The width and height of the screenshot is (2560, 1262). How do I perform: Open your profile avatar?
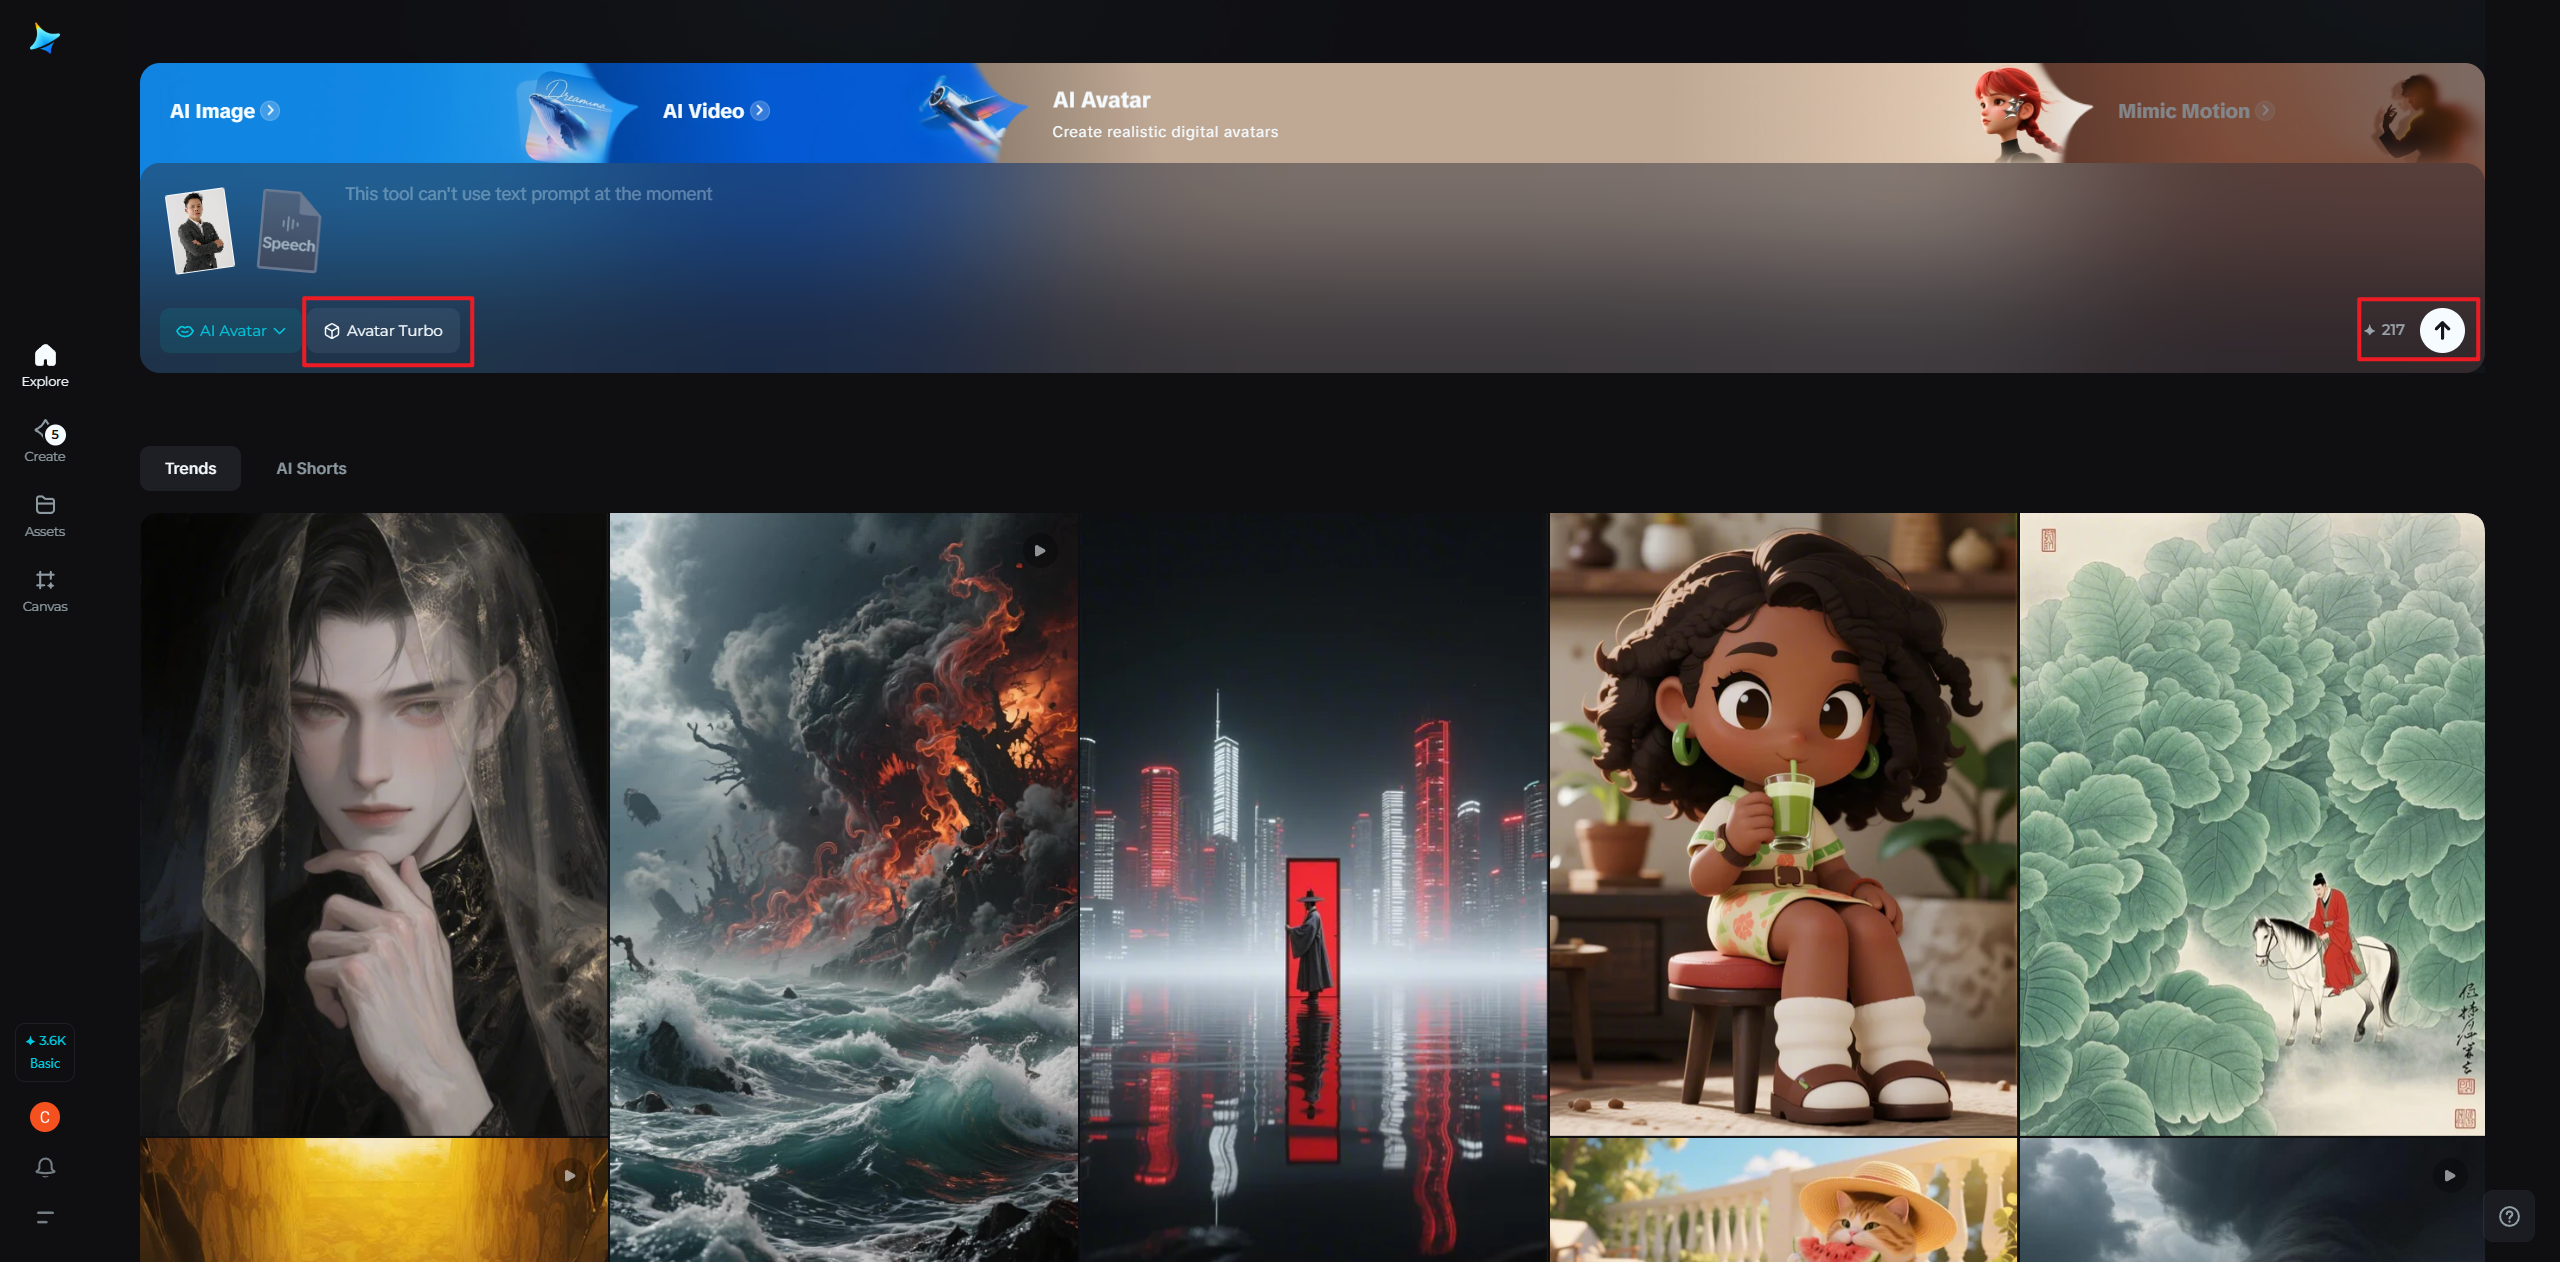(x=44, y=1117)
